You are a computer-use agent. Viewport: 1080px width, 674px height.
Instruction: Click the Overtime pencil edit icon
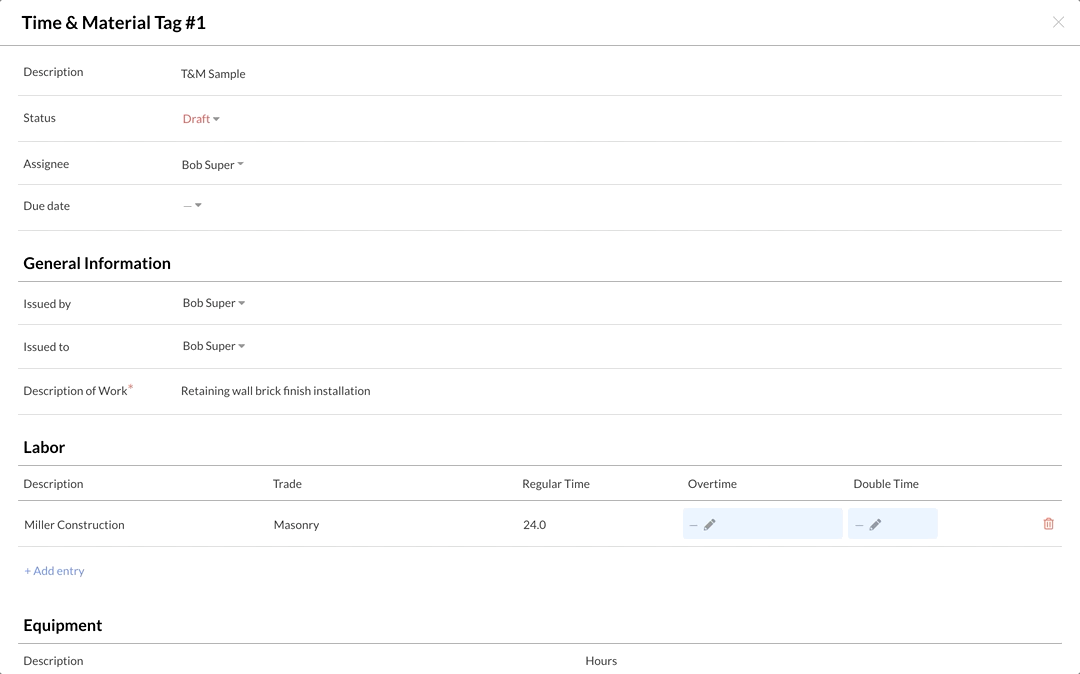(x=710, y=524)
